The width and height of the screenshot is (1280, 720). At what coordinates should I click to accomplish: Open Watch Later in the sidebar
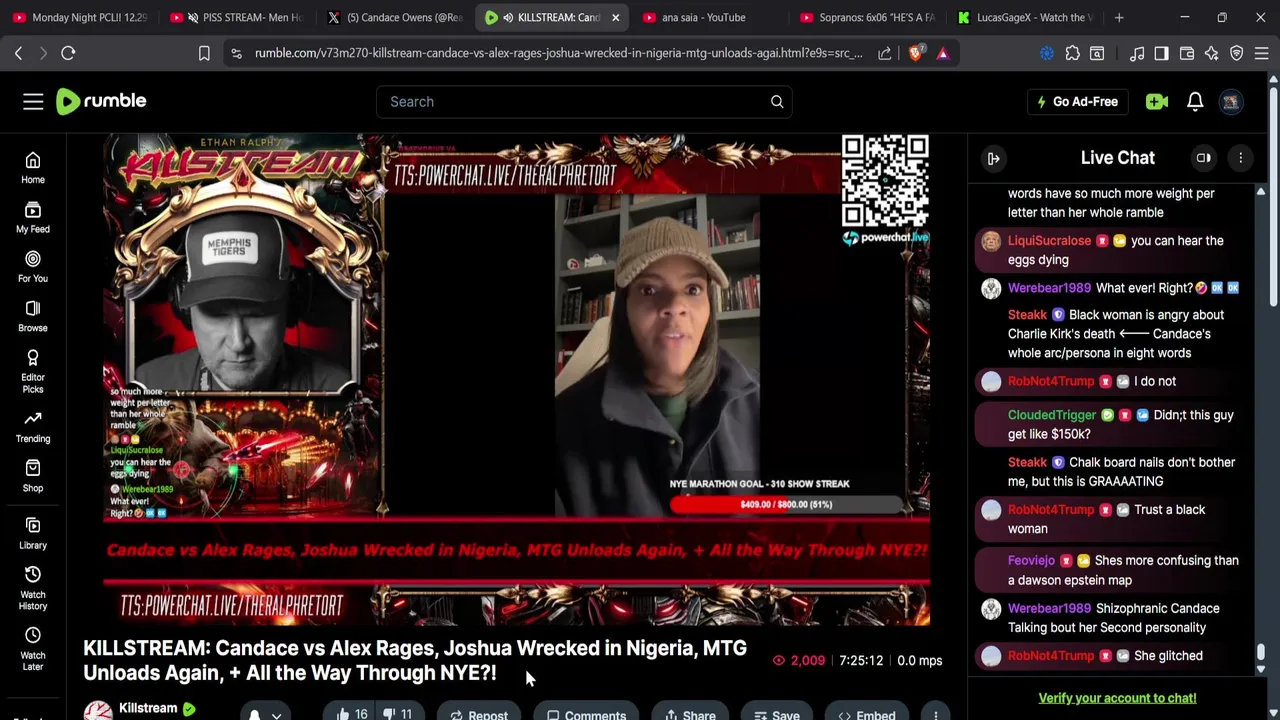(x=33, y=648)
